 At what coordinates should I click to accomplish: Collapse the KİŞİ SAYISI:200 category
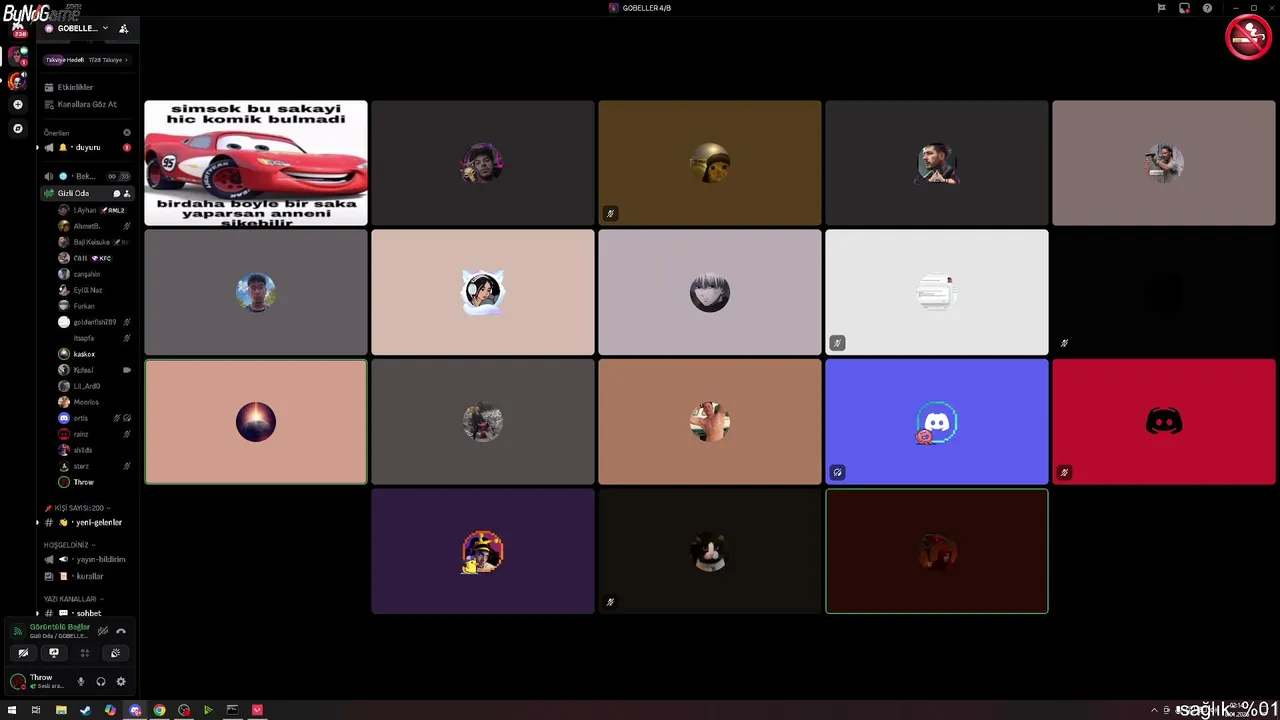tap(77, 508)
